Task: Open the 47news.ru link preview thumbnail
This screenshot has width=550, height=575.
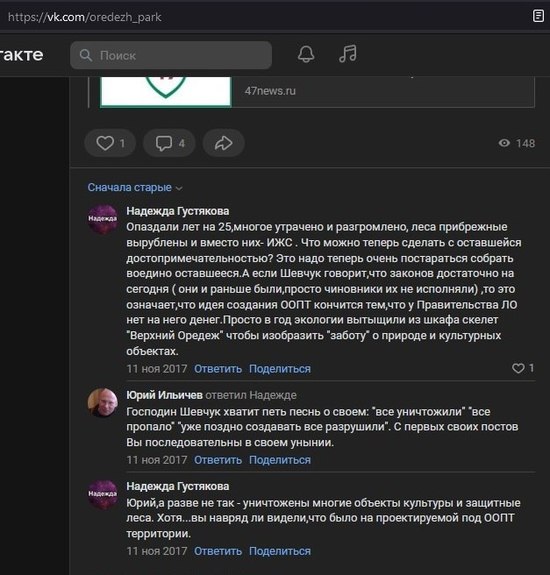Action: (x=166, y=92)
